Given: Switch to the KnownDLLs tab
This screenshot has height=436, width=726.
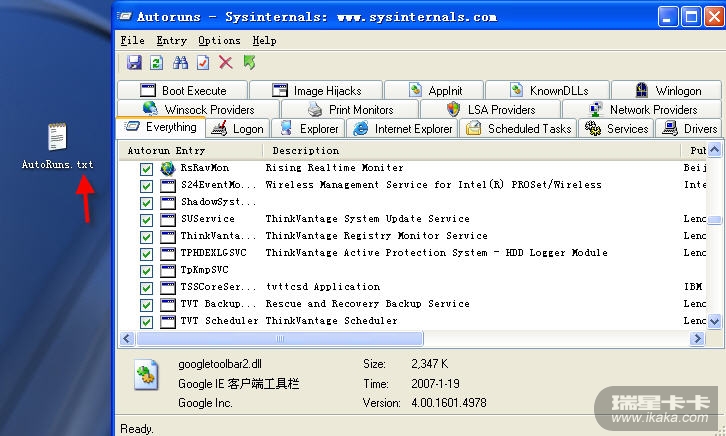Looking at the screenshot, I should click(x=548, y=90).
